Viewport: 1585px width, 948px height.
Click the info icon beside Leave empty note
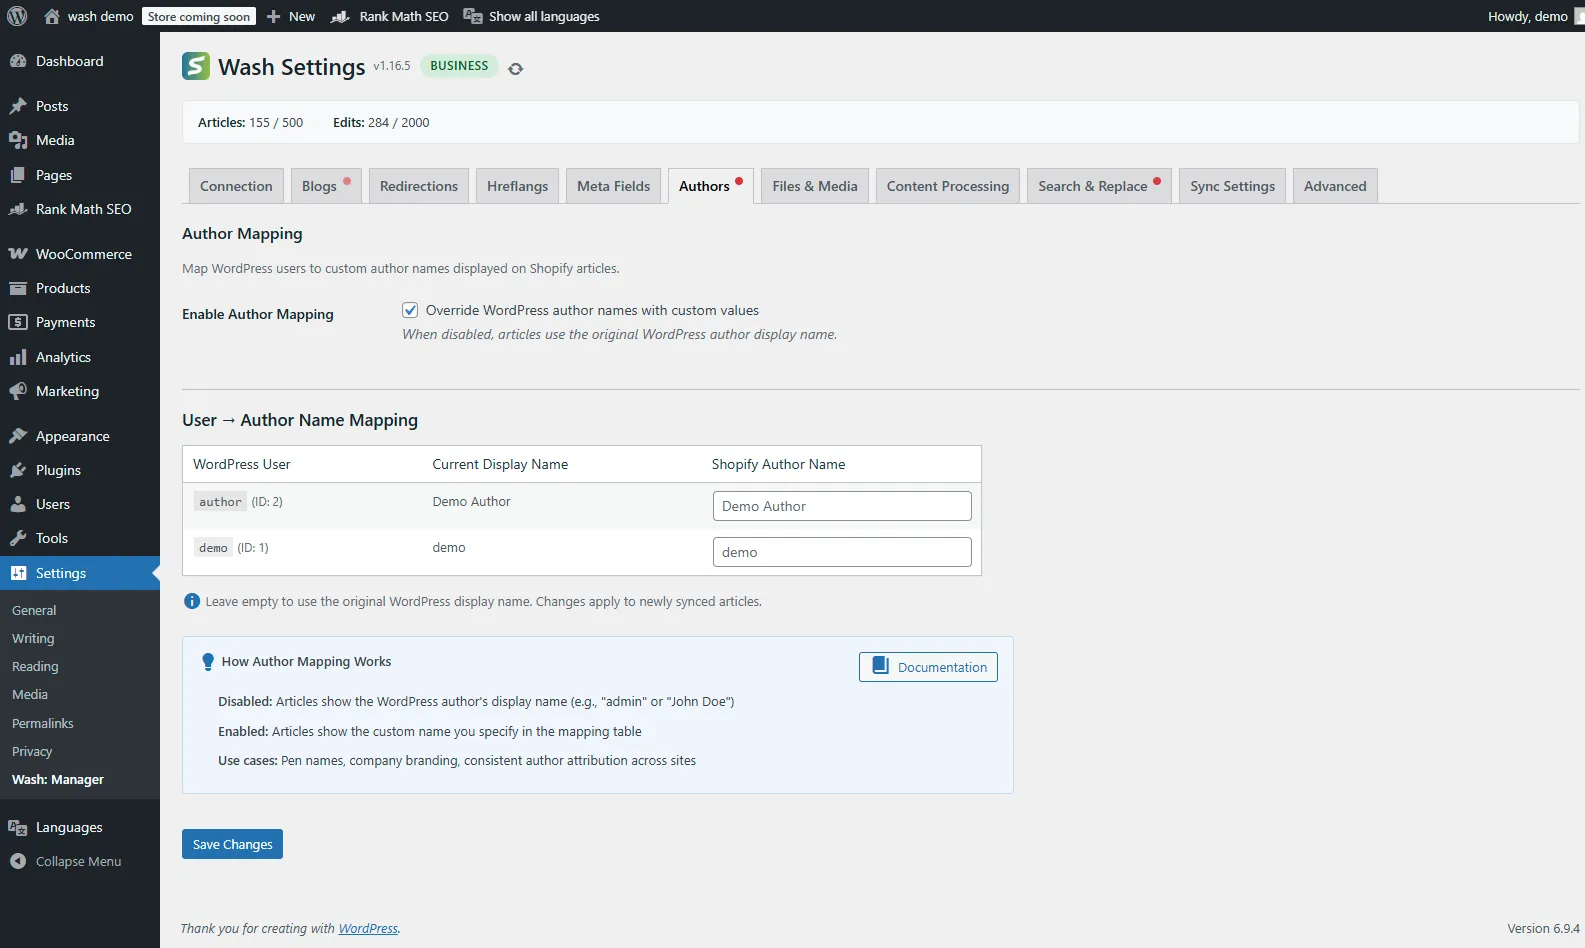(x=192, y=601)
